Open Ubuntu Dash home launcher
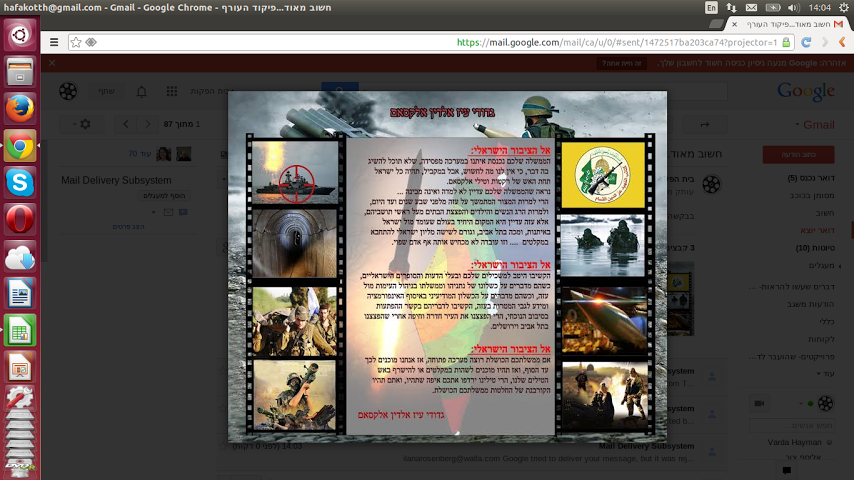Viewport: 854px width, 480px height. [20, 35]
